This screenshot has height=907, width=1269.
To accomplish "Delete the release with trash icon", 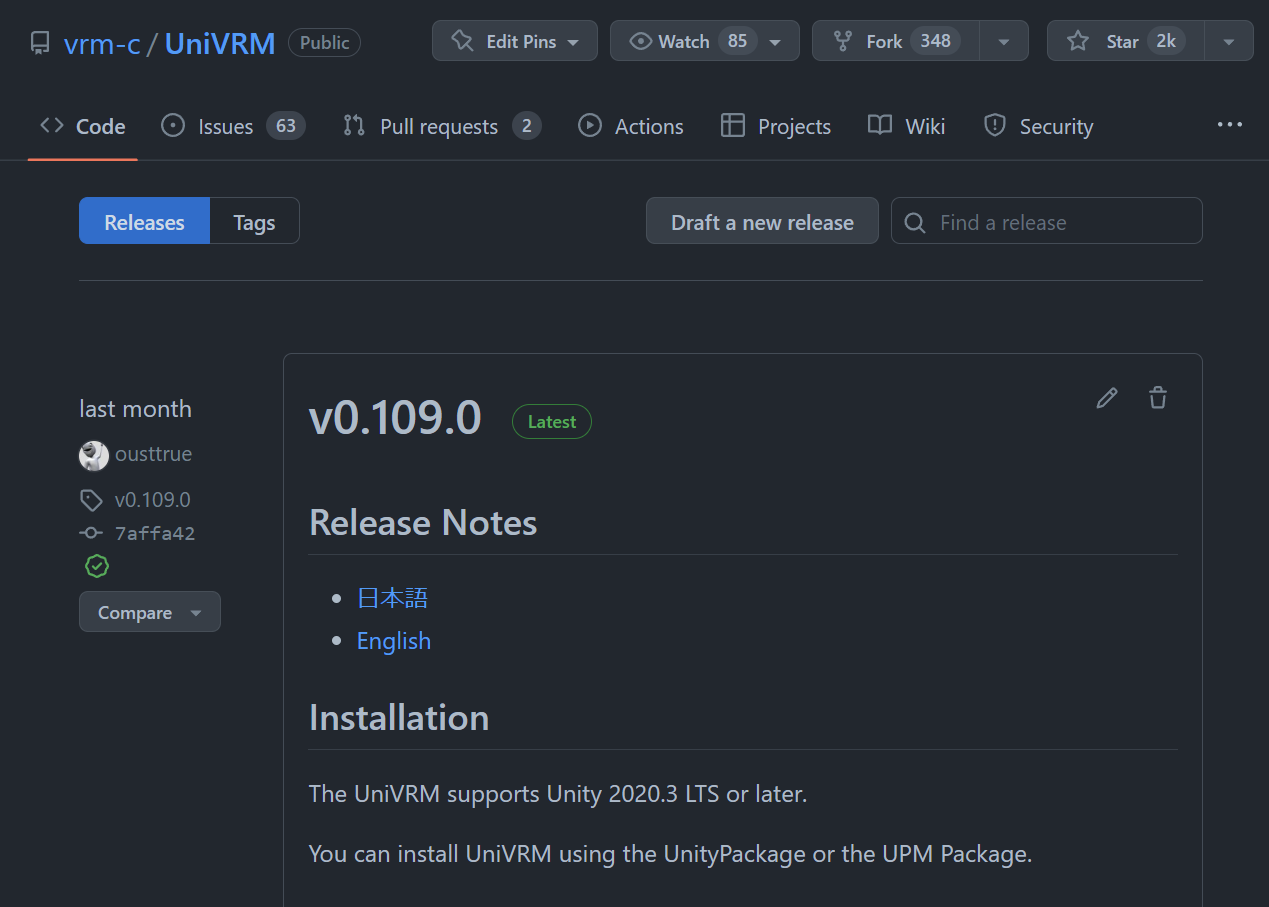I will pos(1158,398).
